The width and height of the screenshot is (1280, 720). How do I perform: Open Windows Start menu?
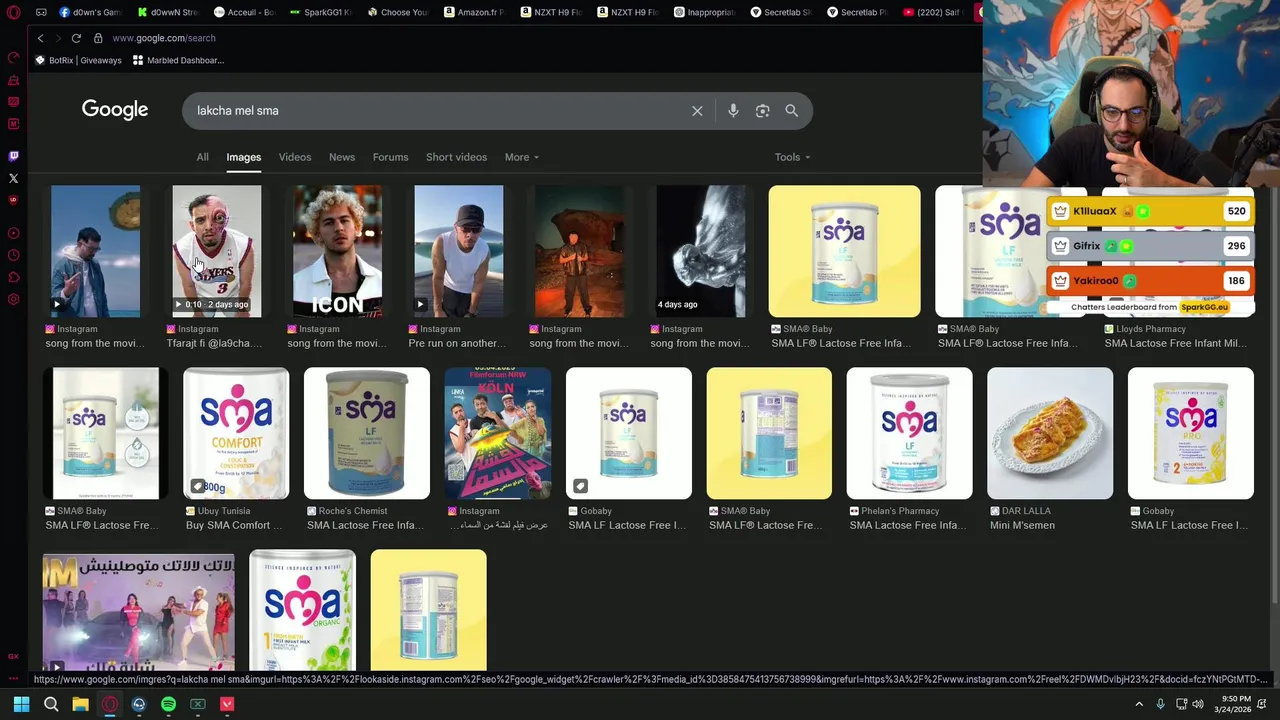21,704
